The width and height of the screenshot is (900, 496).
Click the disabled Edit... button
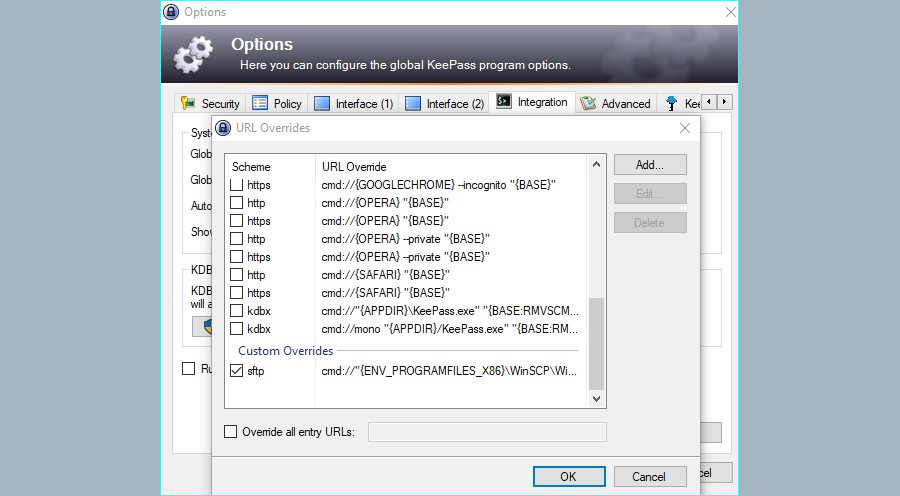point(650,193)
